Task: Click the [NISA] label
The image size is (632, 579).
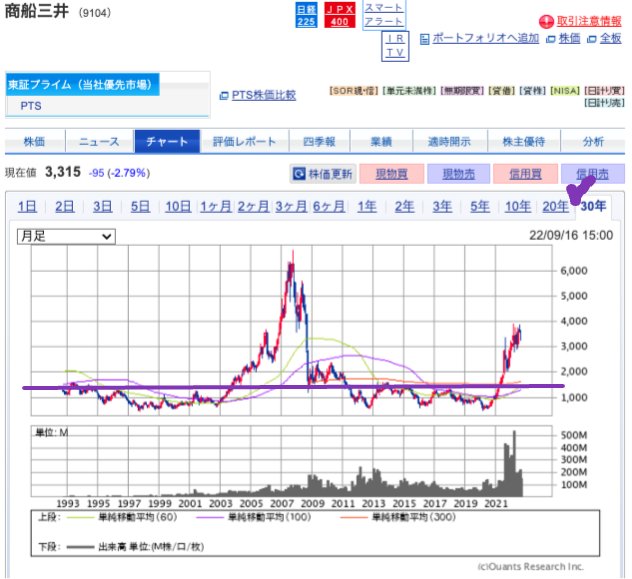Action: [x=565, y=91]
